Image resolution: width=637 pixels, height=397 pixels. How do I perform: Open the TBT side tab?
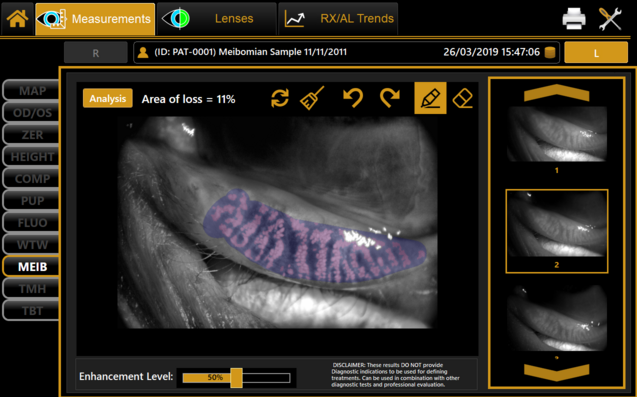pyautogui.click(x=32, y=310)
